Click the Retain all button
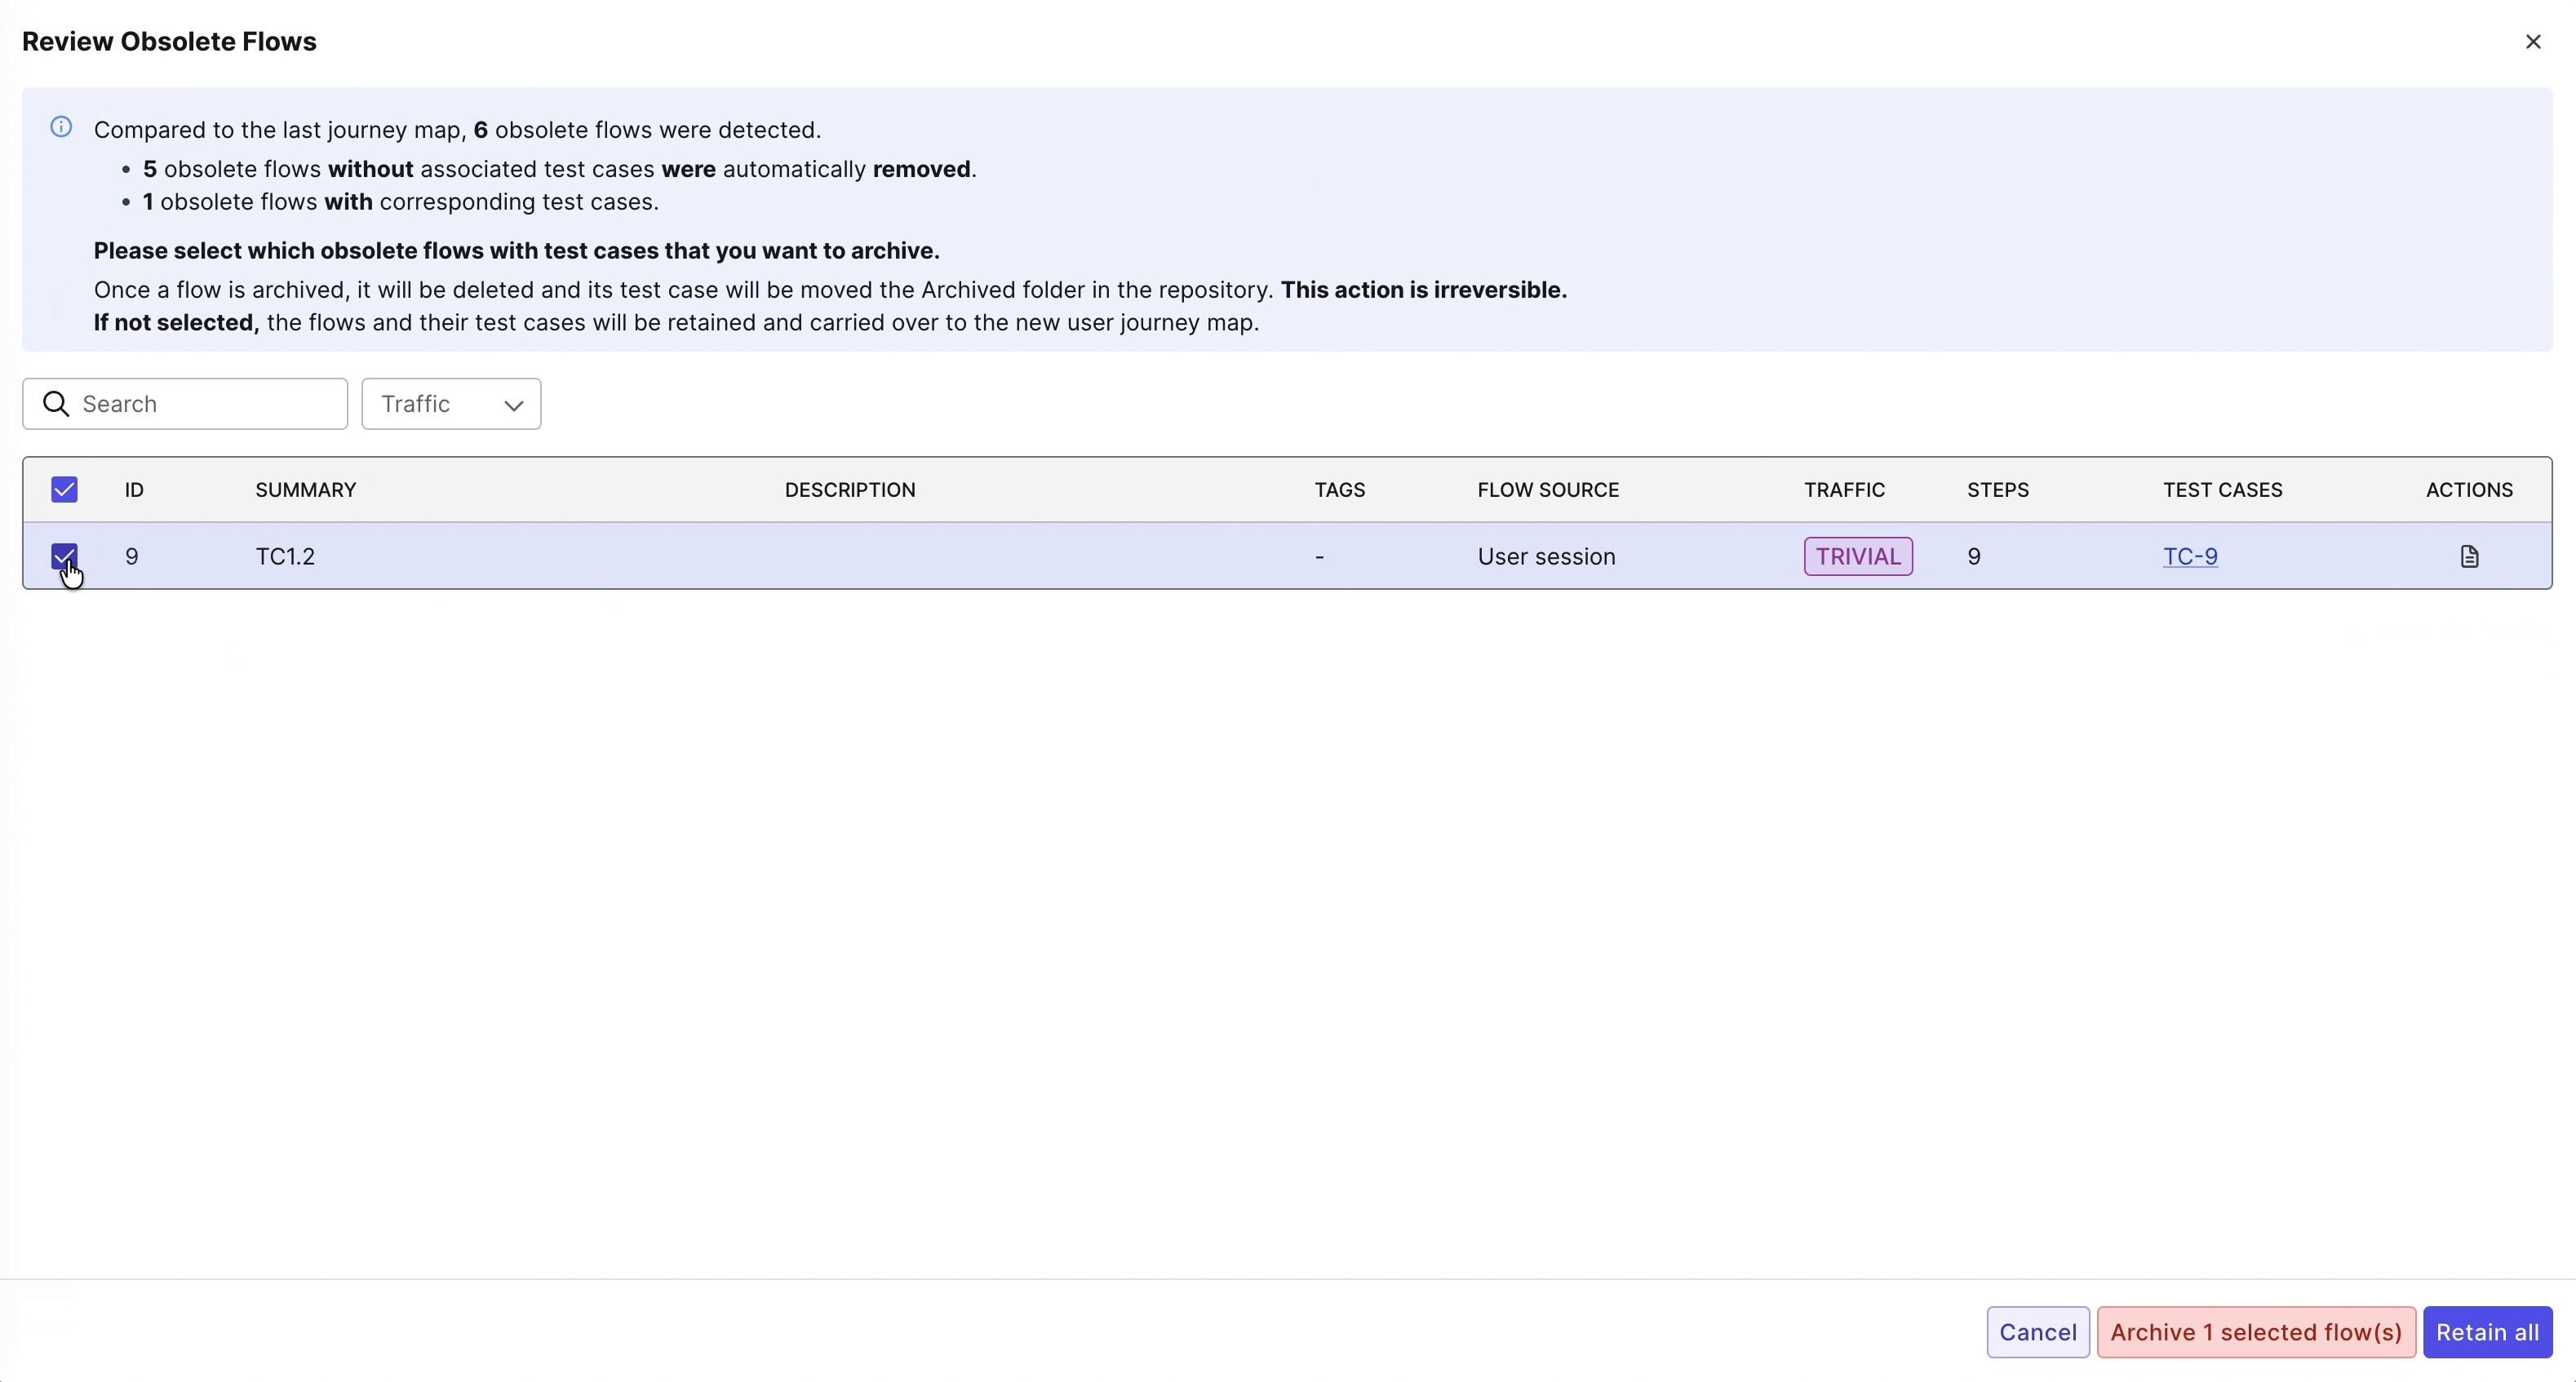 (2487, 1332)
